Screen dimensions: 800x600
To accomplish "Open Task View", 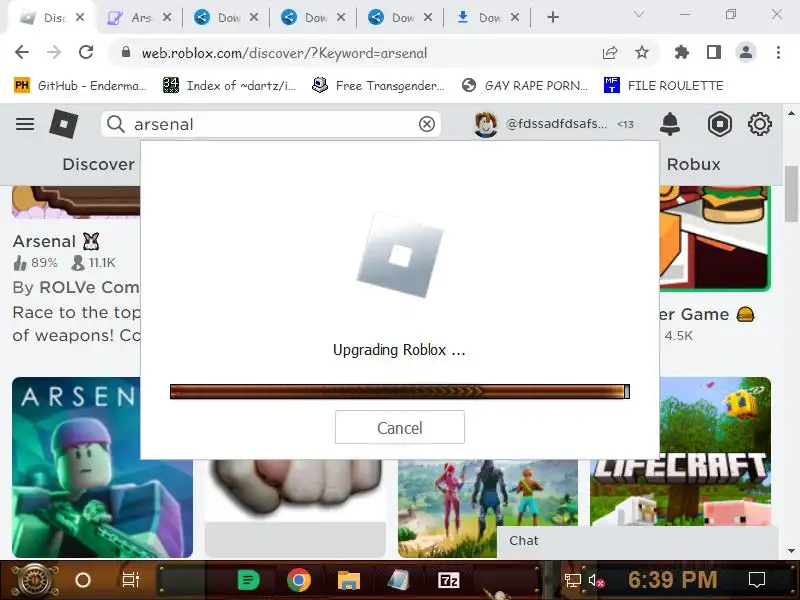I will pos(131,580).
